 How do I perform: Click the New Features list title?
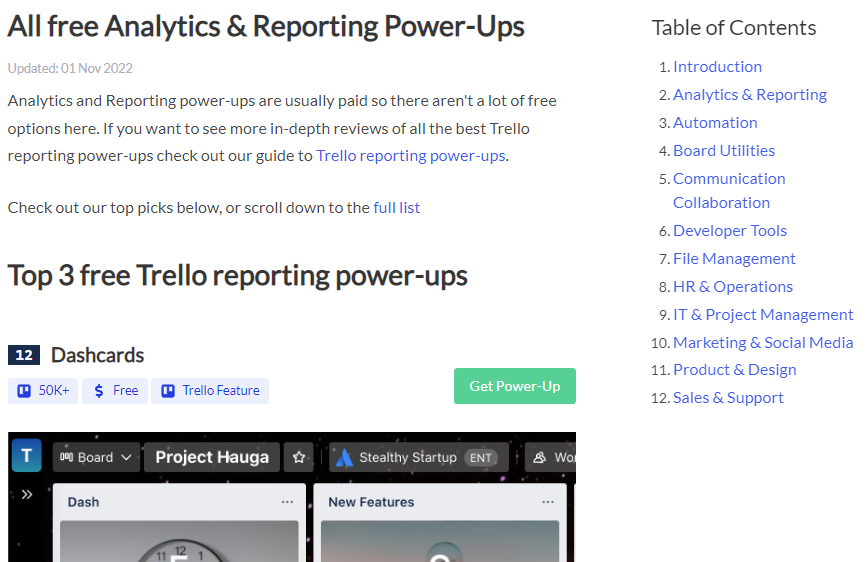(371, 502)
